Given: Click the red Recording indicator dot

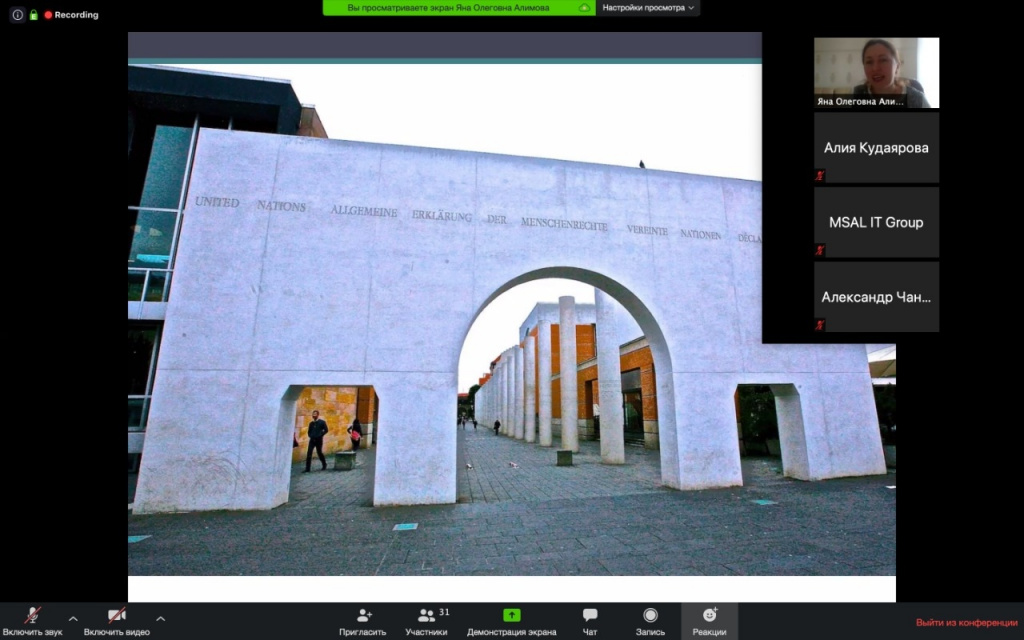Looking at the screenshot, I should (48, 14).
